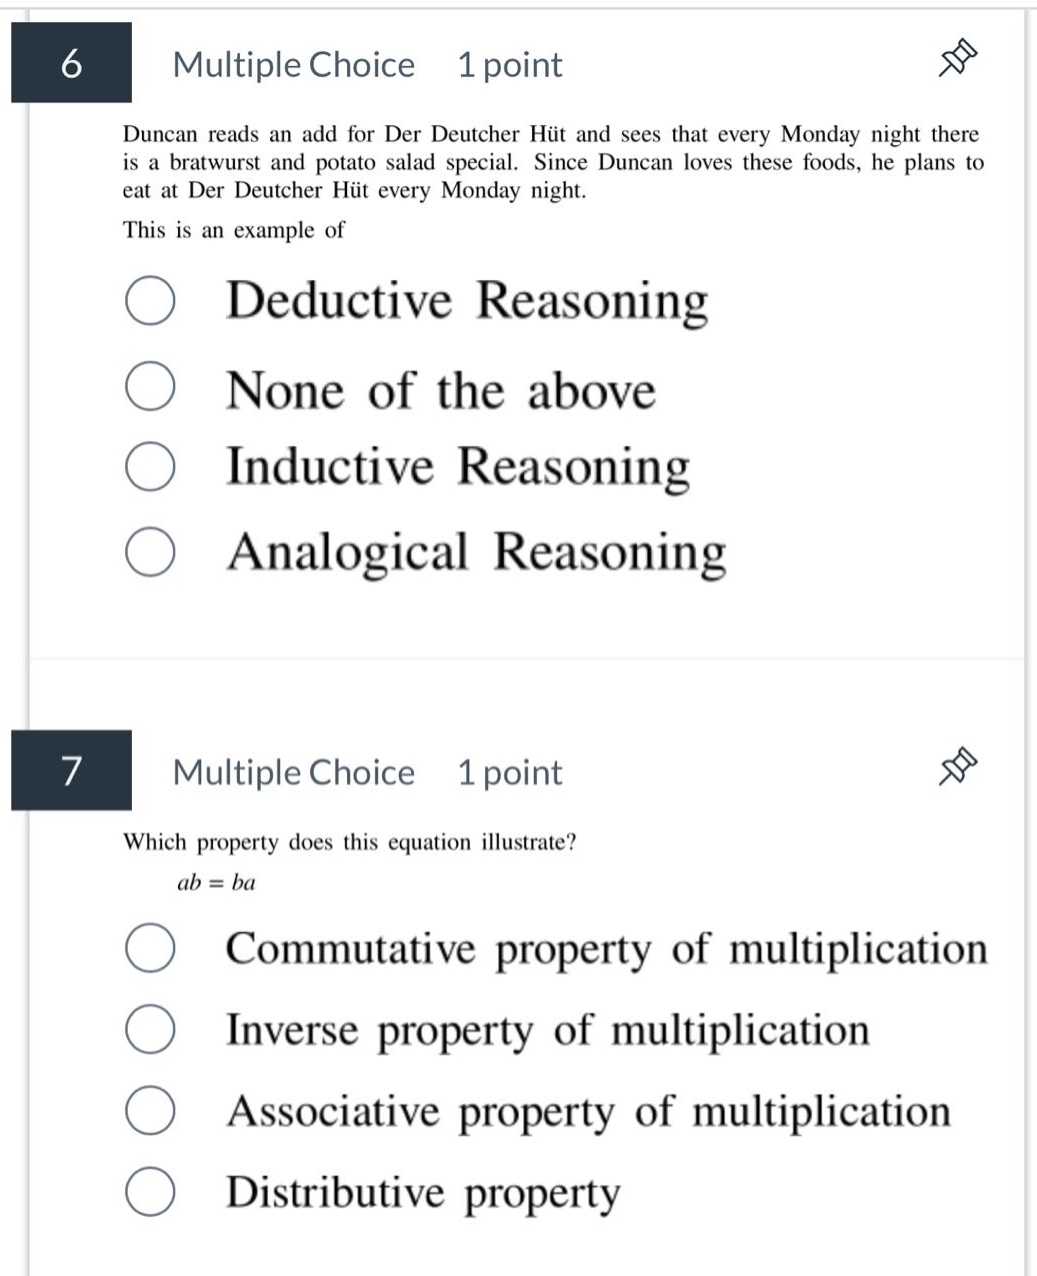Pin question 6 with the pushpin icon
Image resolution: width=1037 pixels, height=1276 pixels.
[957, 62]
